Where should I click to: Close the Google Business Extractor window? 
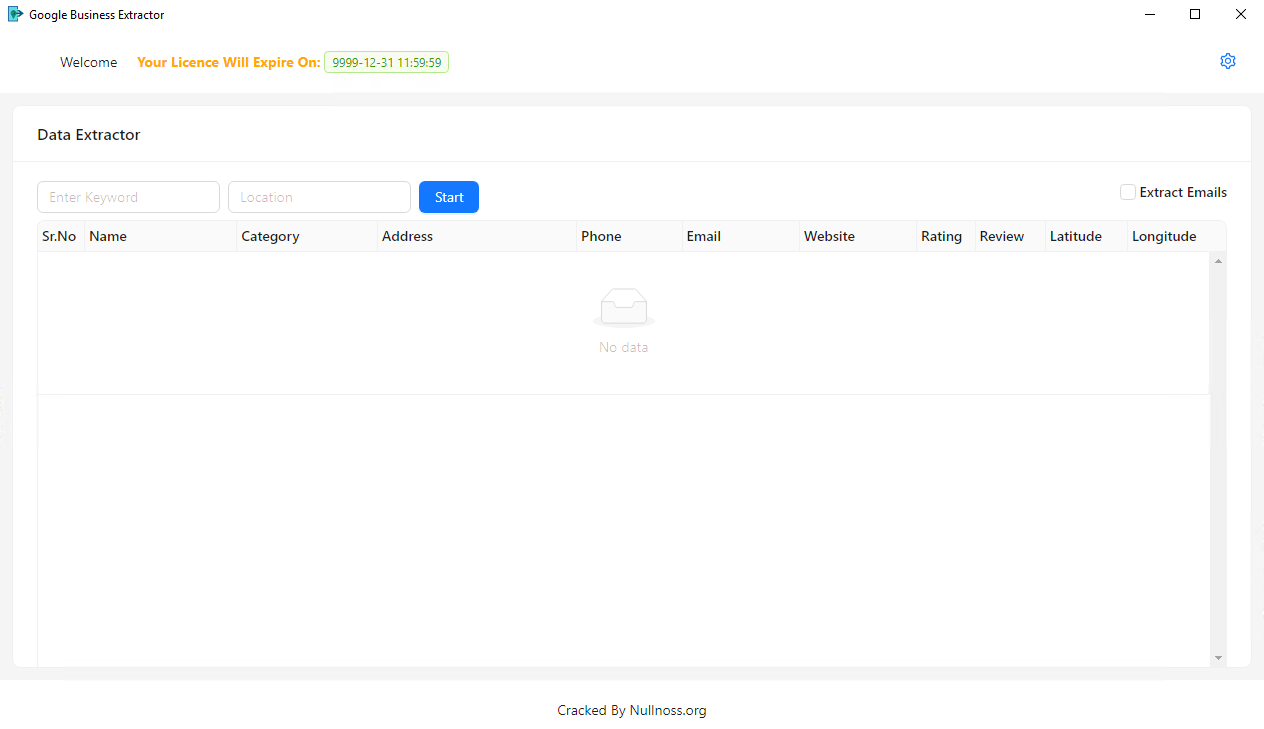1241,14
